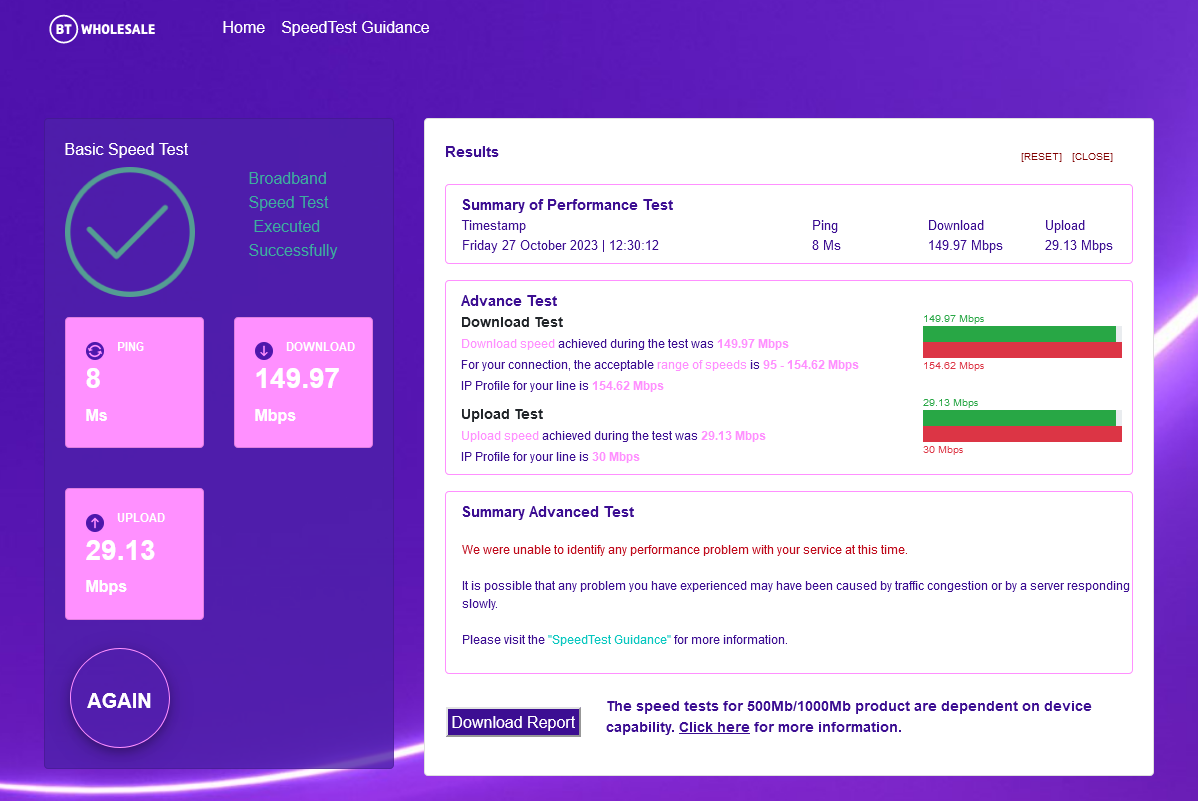This screenshot has height=801, width=1198.
Task: Click the "range of speeds" pink text
Action: (x=701, y=365)
